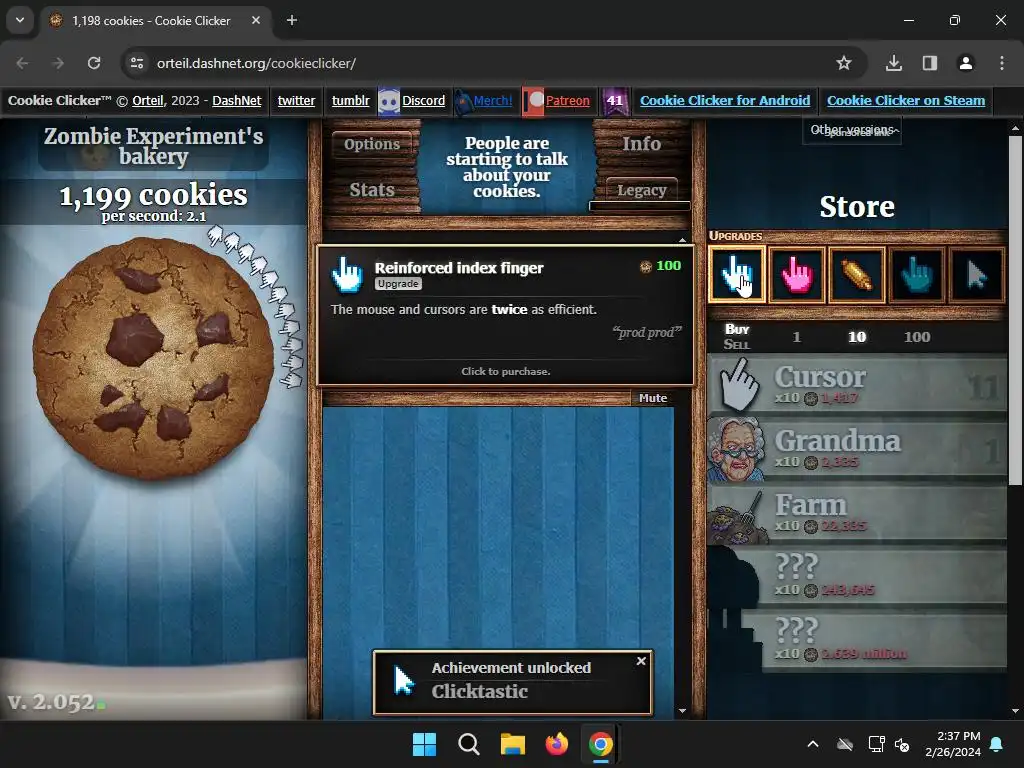Click the middle panel scroll down arrow
The height and width of the screenshot is (768, 1024).
point(682,711)
